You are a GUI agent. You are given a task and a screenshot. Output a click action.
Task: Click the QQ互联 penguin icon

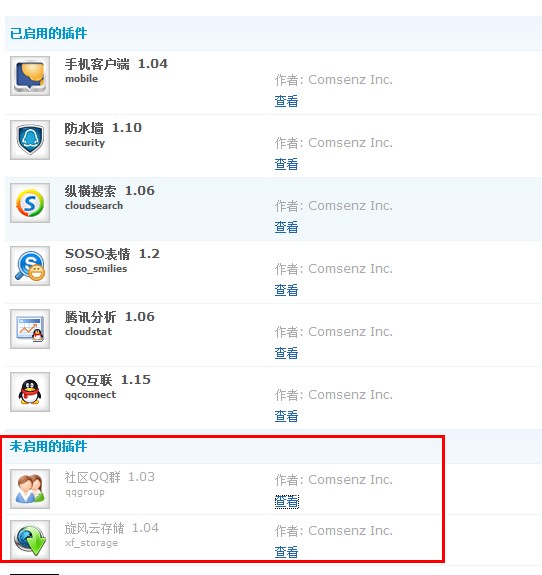pyautogui.click(x=30, y=392)
